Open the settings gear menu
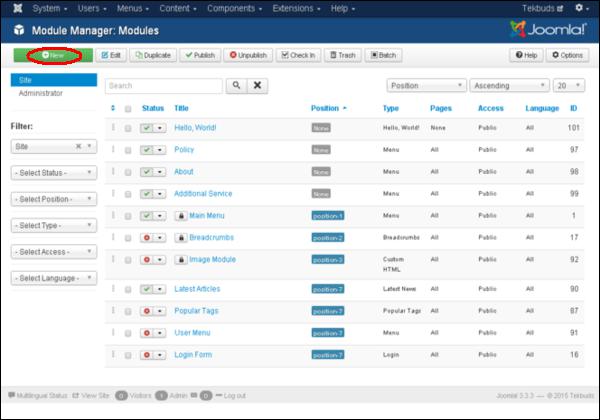 582,8
